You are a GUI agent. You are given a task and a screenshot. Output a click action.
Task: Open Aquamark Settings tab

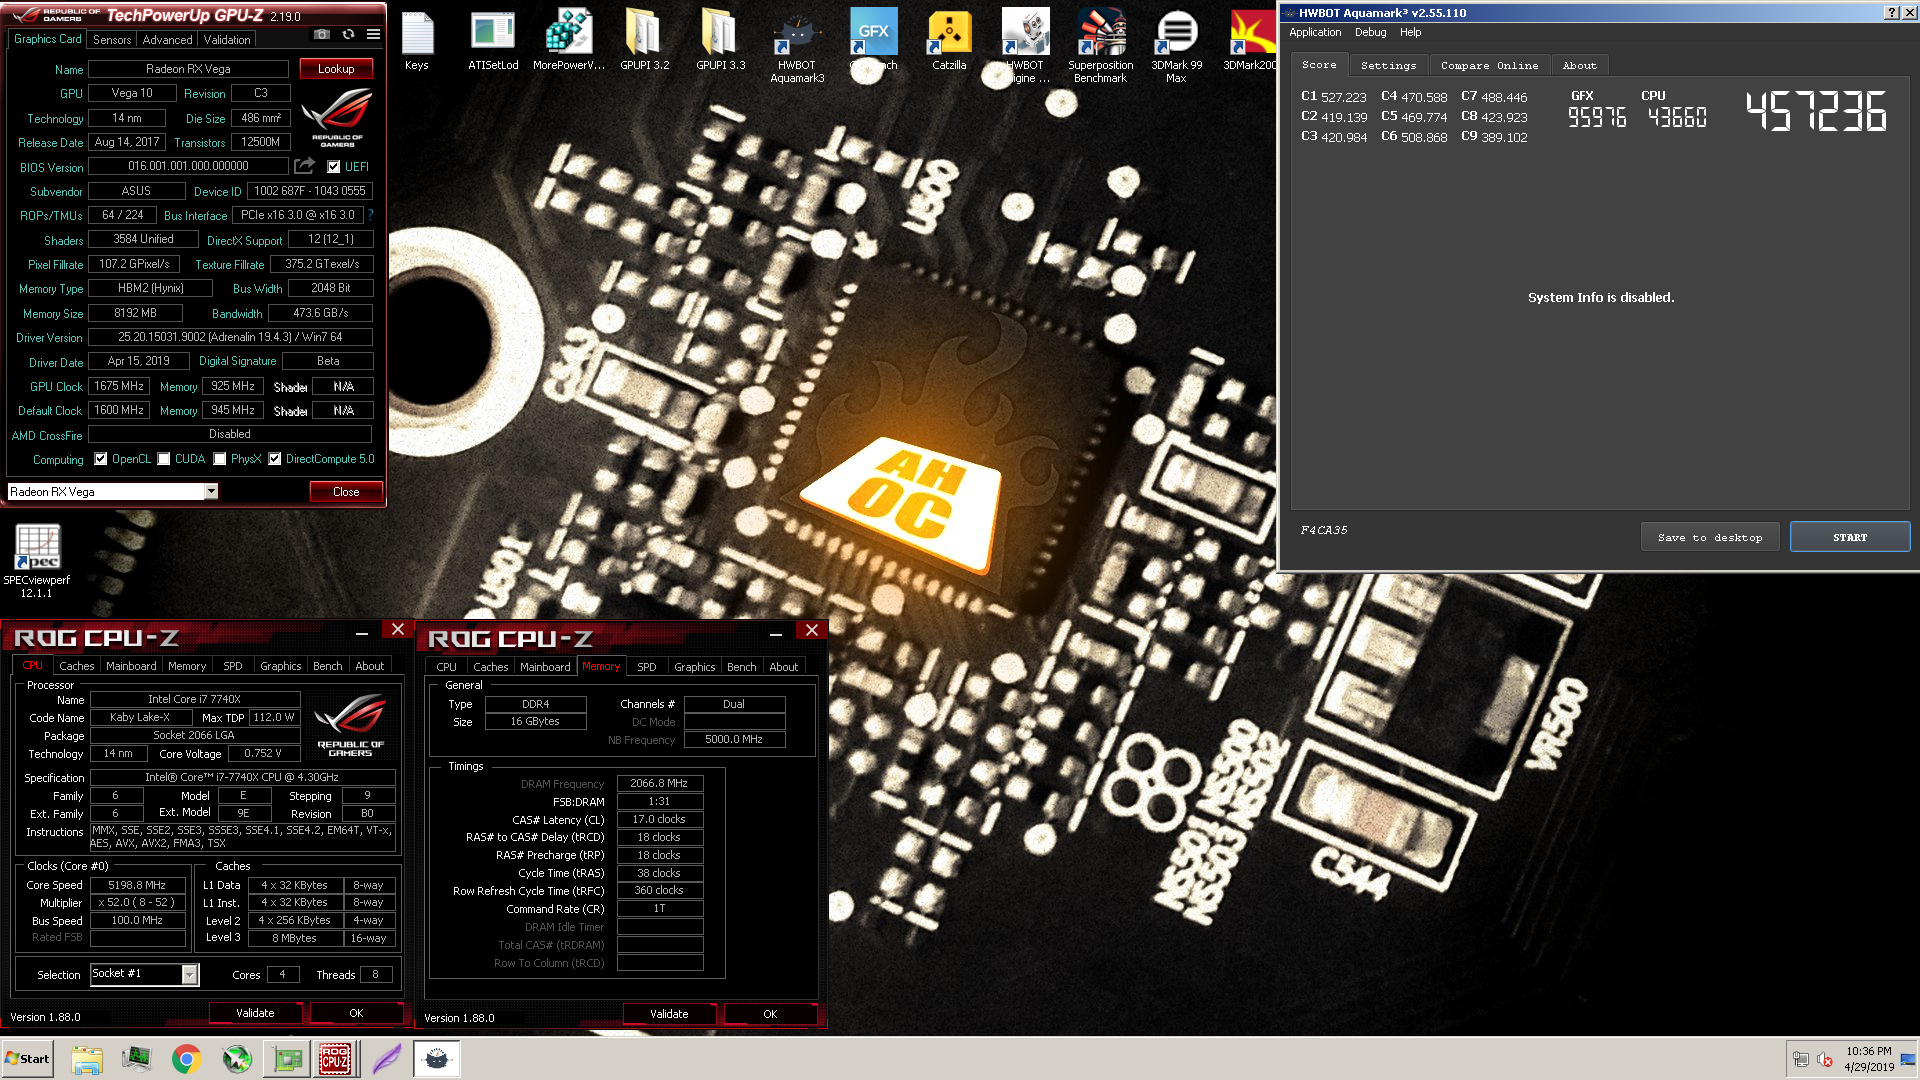click(1388, 65)
